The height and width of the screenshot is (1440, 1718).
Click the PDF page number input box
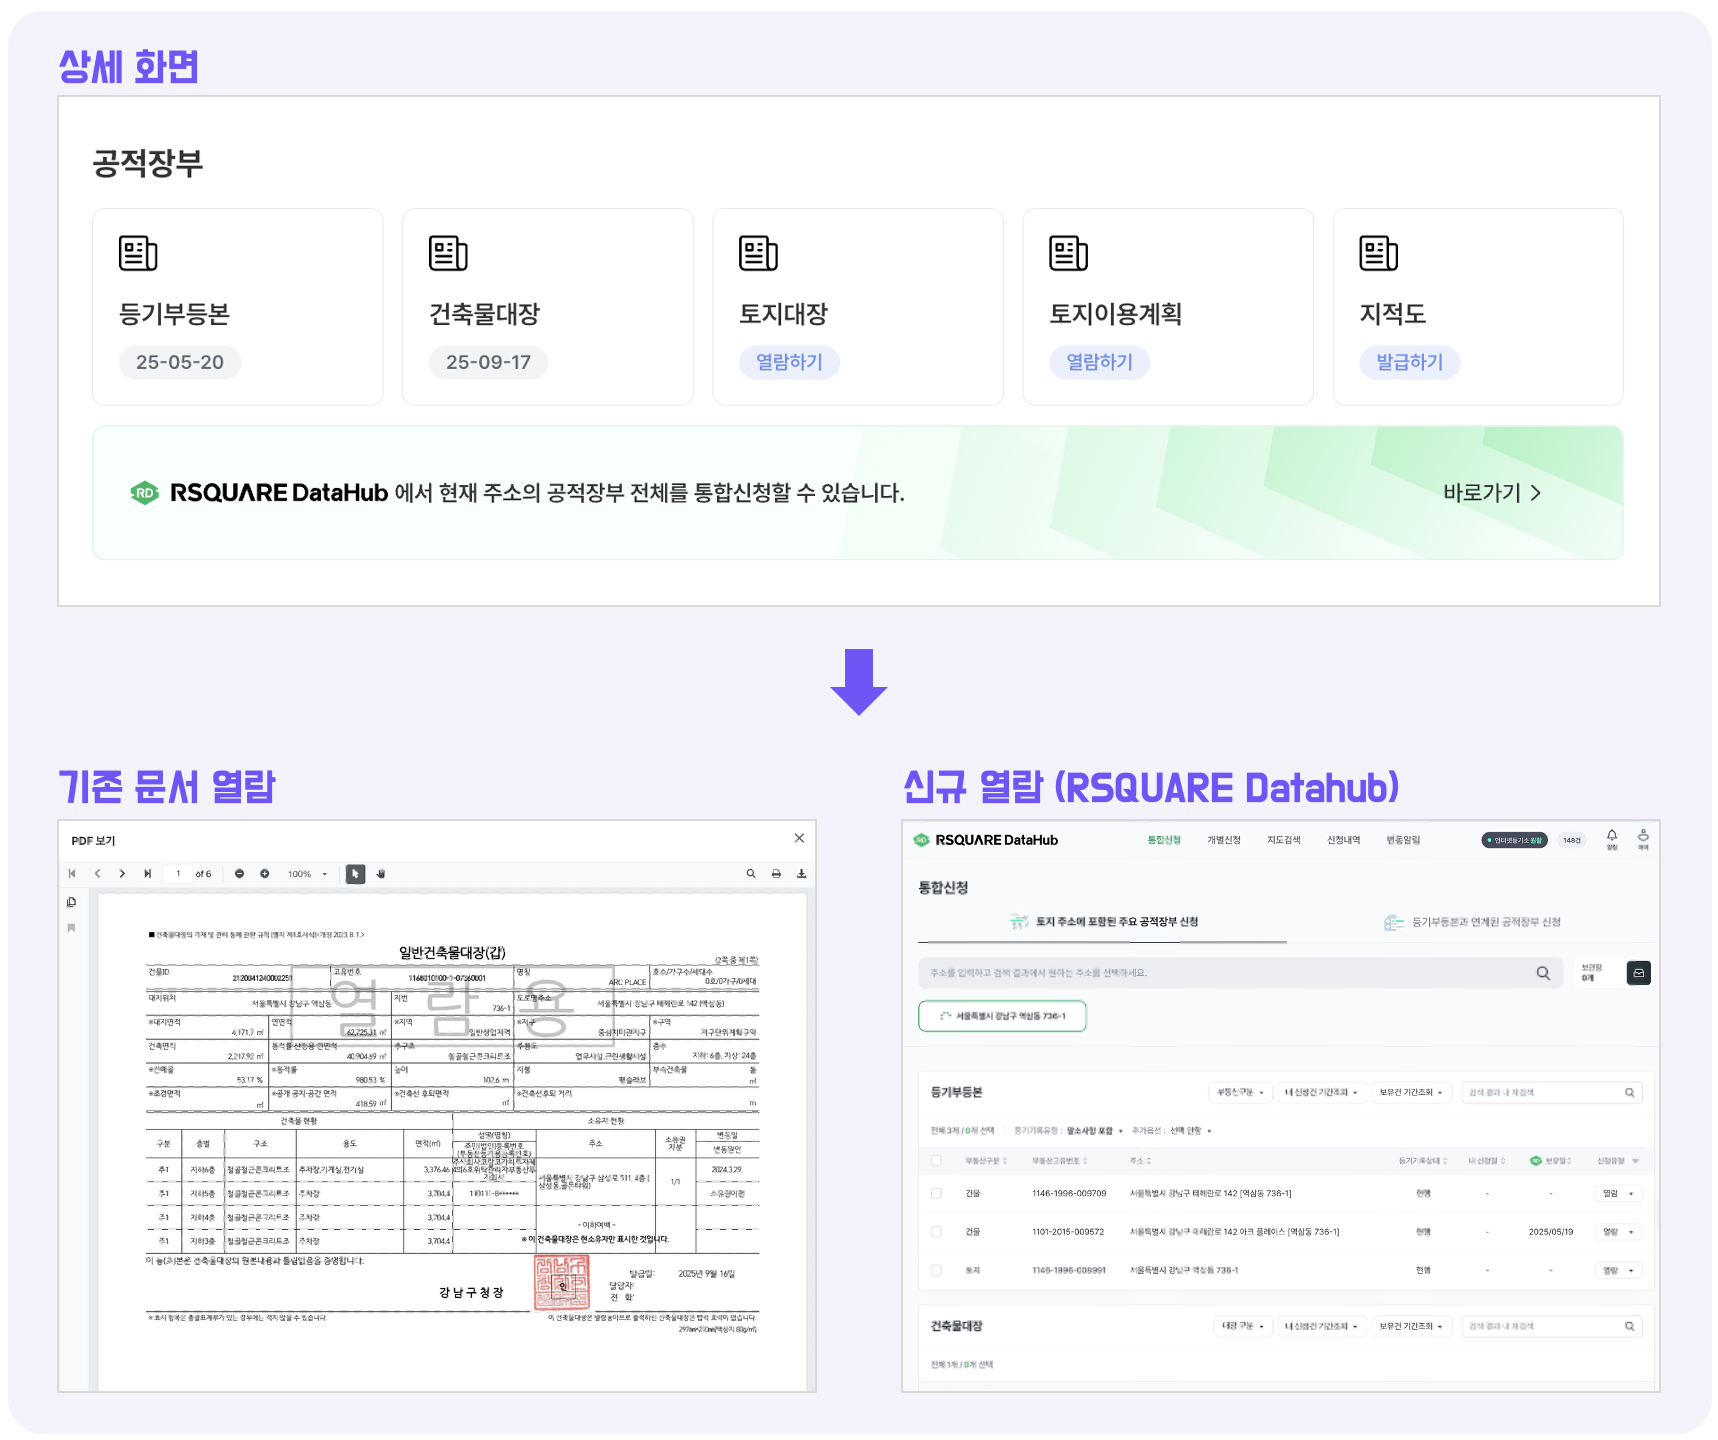178,874
